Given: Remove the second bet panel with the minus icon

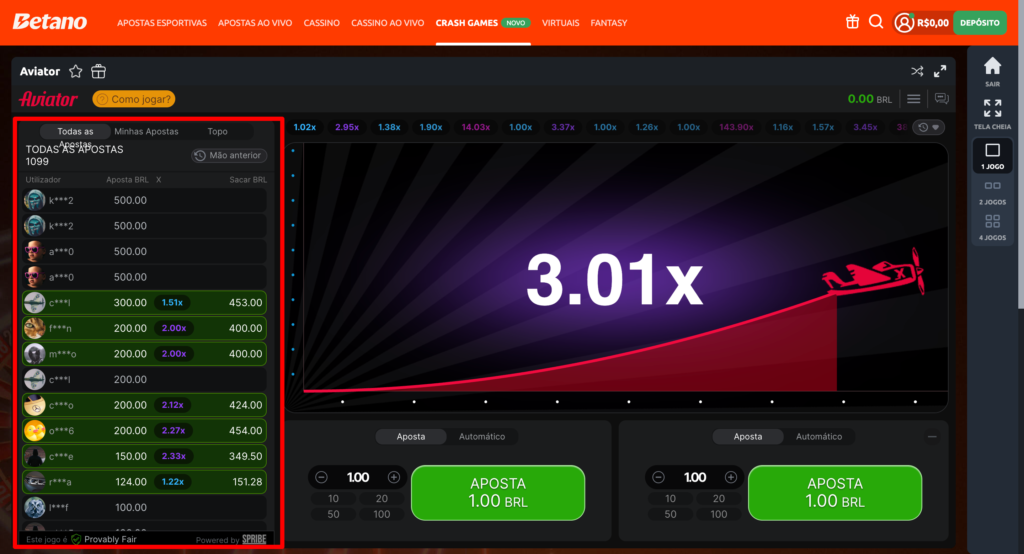Looking at the screenshot, I should (x=932, y=436).
